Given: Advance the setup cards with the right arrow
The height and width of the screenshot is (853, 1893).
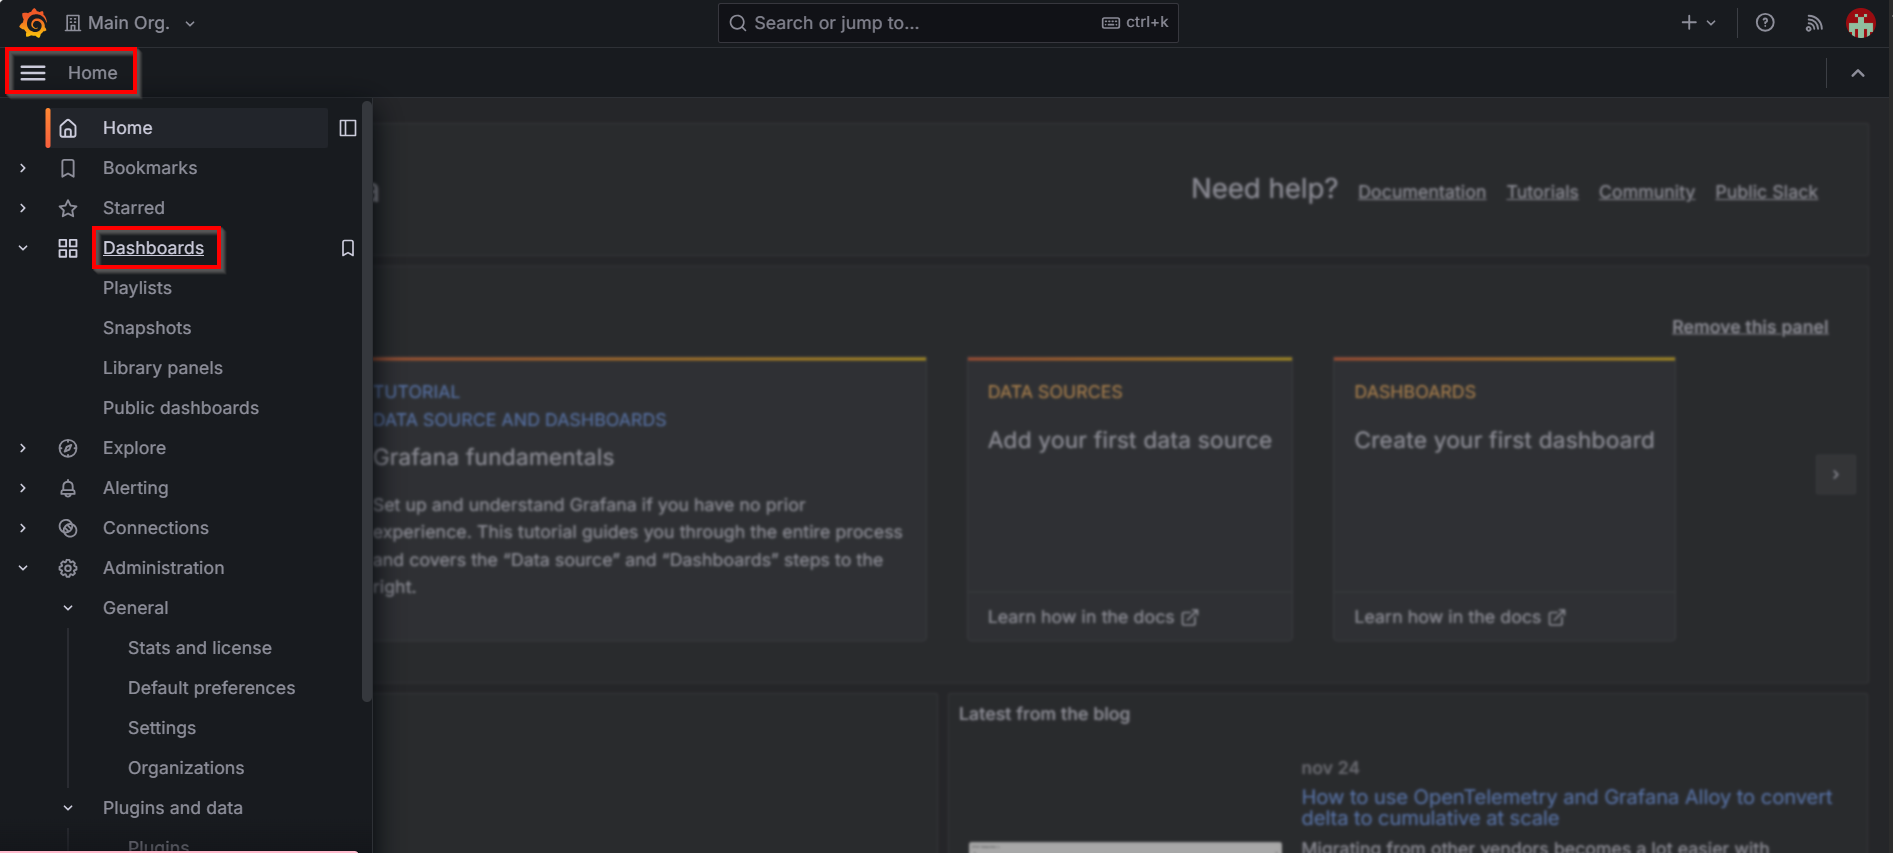Looking at the screenshot, I should [1836, 474].
